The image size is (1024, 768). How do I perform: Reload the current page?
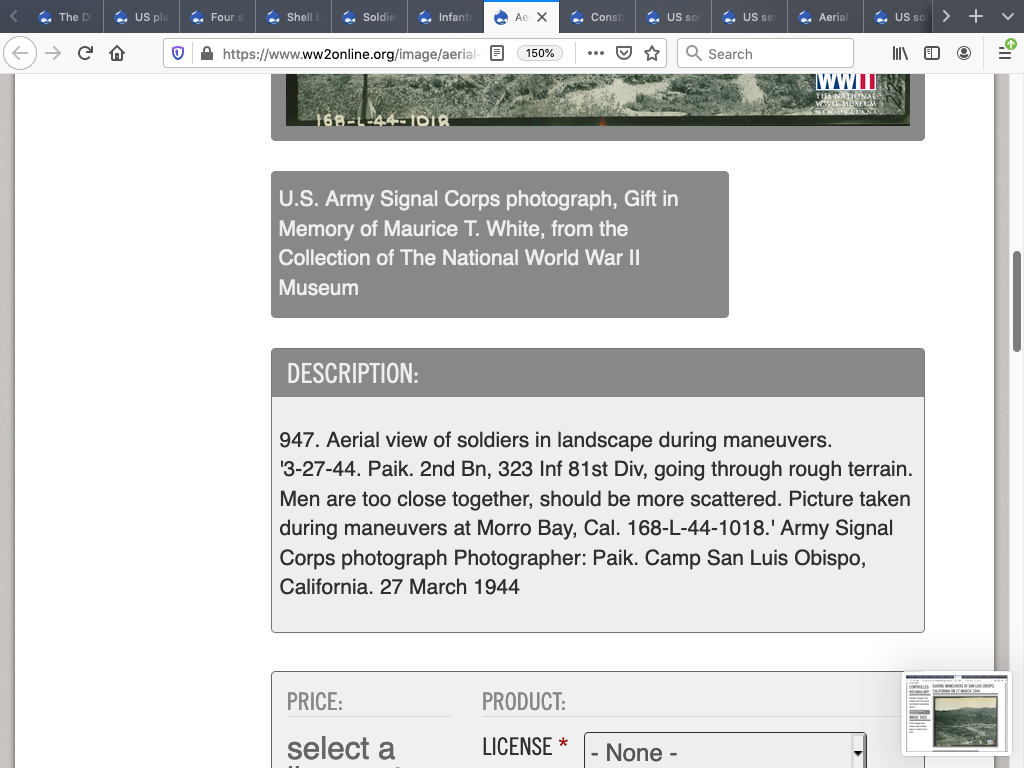click(x=85, y=54)
